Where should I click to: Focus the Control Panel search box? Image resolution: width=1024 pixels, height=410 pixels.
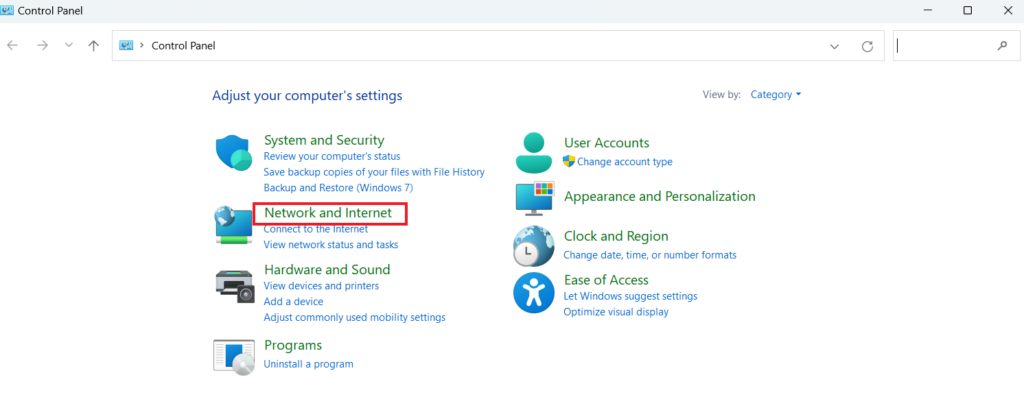tap(955, 46)
